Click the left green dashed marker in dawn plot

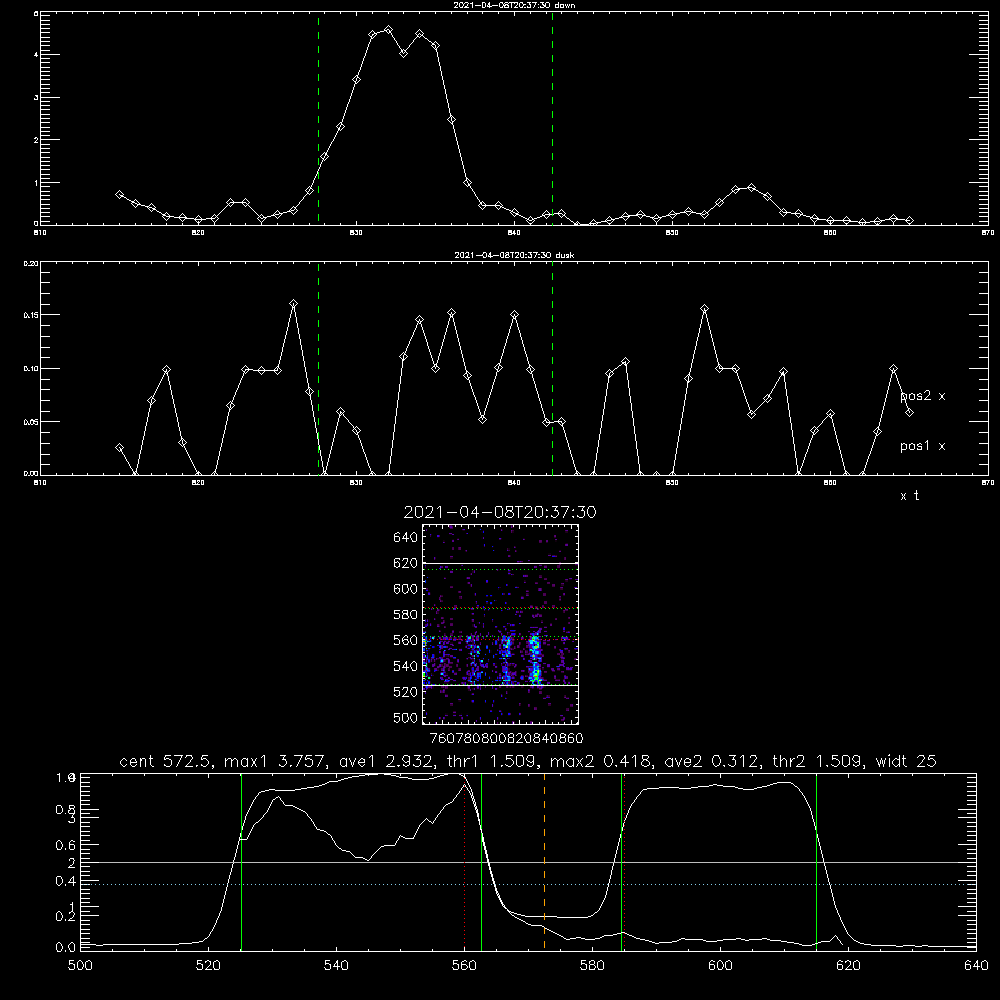(318, 118)
